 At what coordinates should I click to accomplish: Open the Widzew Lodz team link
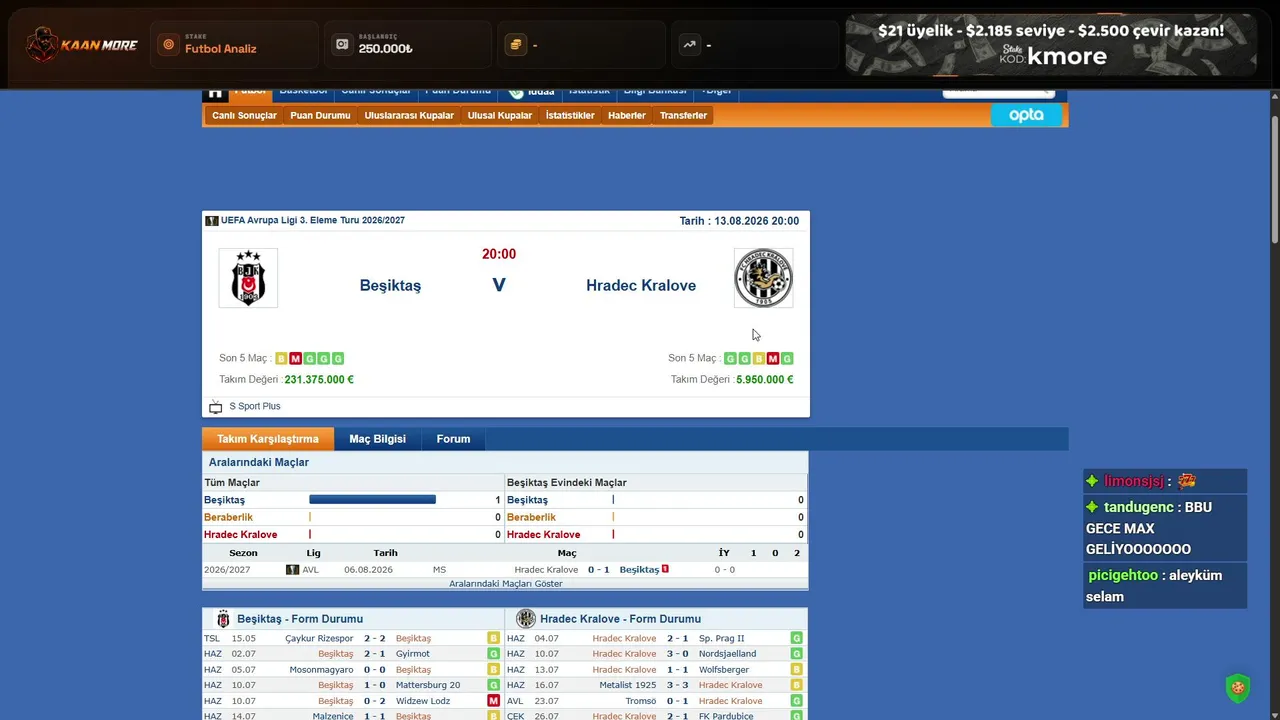pos(423,701)
